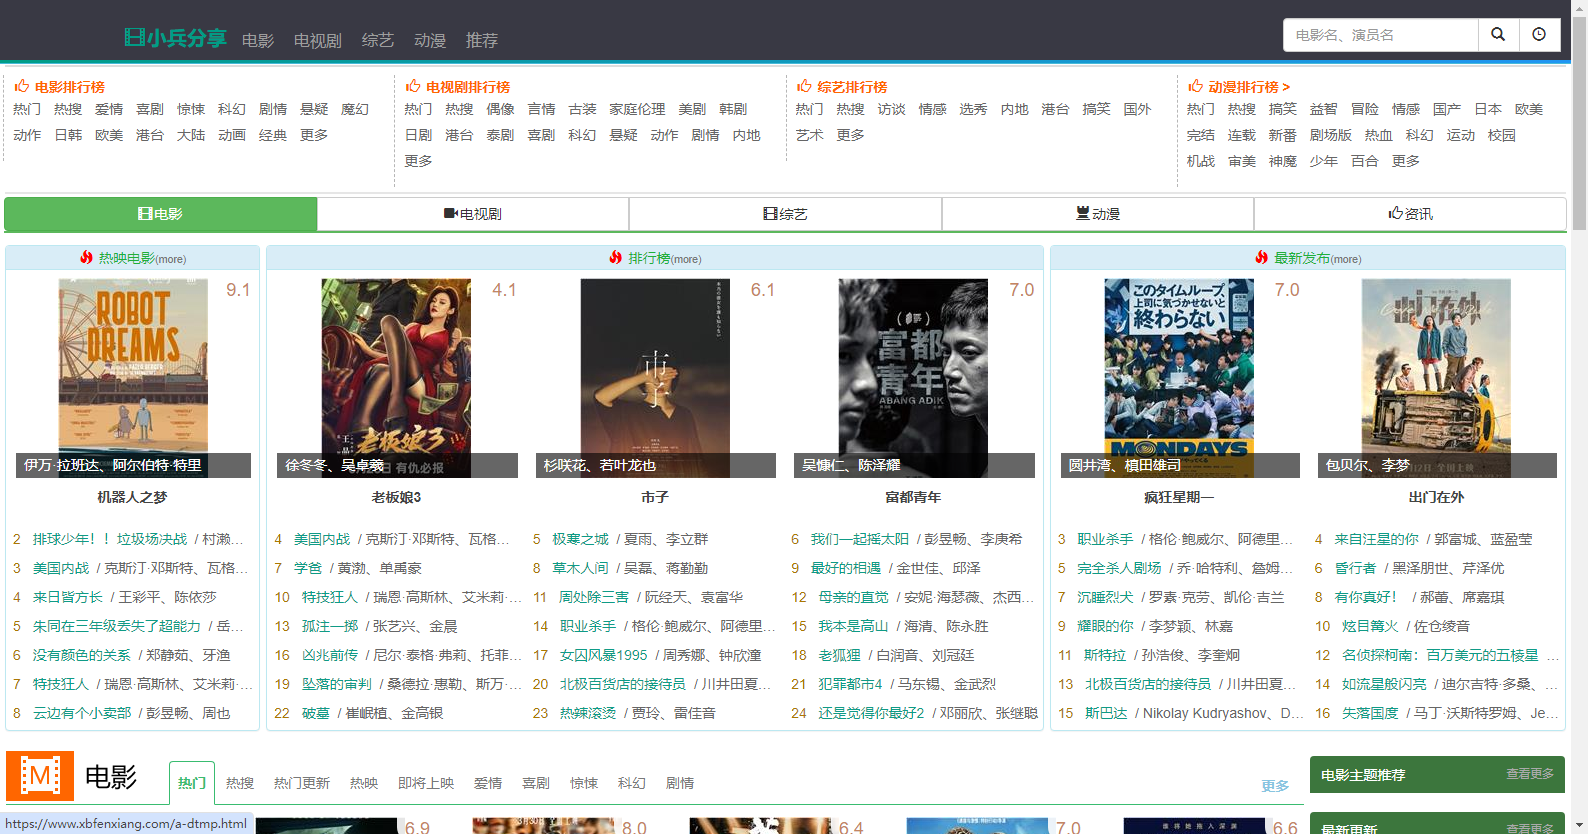Click the 富都青年 title below poster
This screenshot has height=834, width=1588.
pyautogui.click(x=913, y=497)
